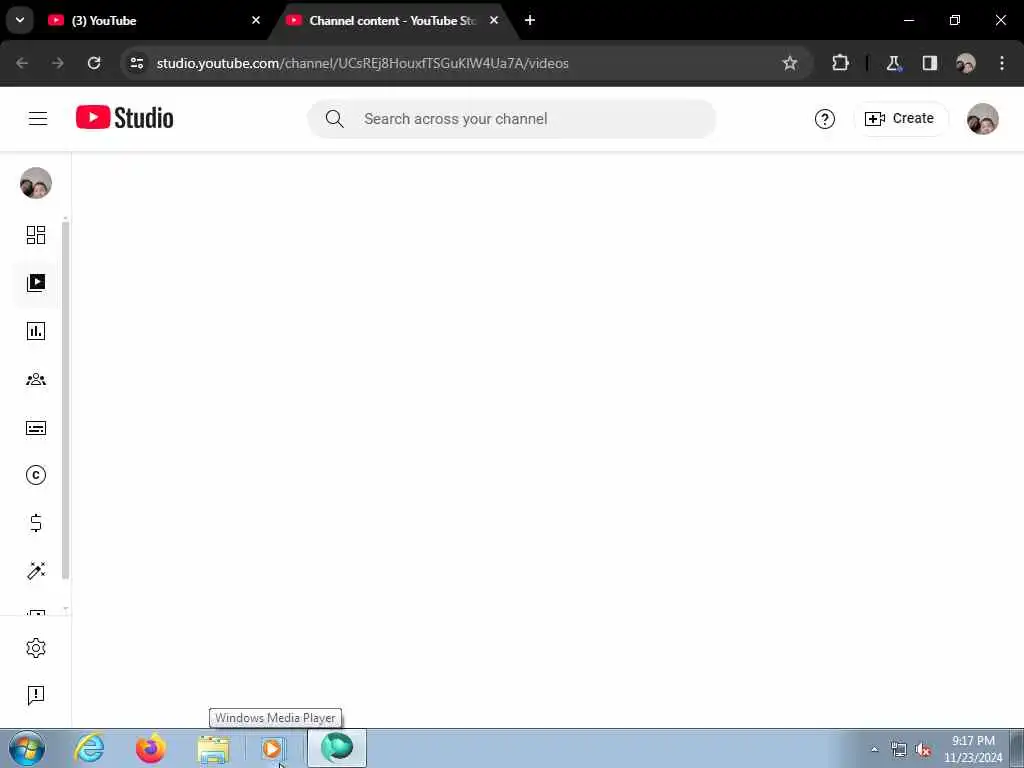View site information icon in the address bar
Image resolution: width=1024 pixels, height=768 pixels.
(136, 63)
